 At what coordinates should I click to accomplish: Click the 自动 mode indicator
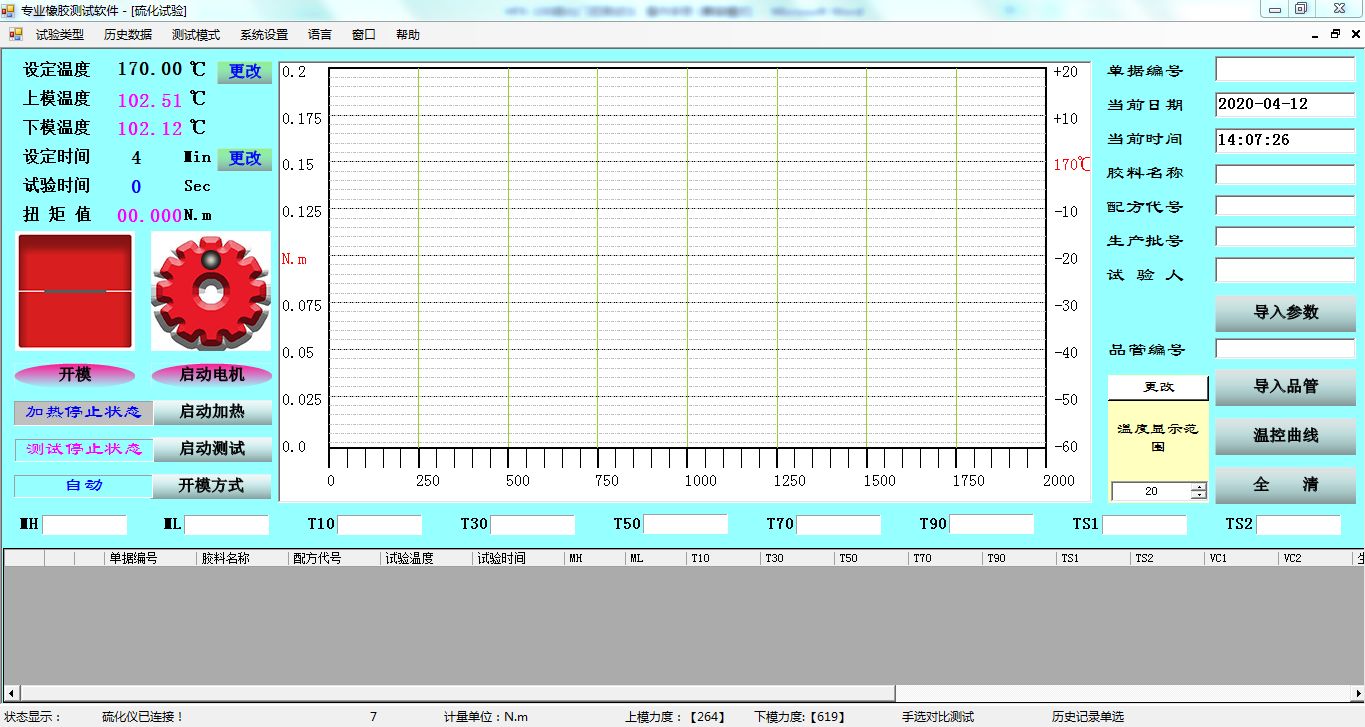click(x=84, y=486)
